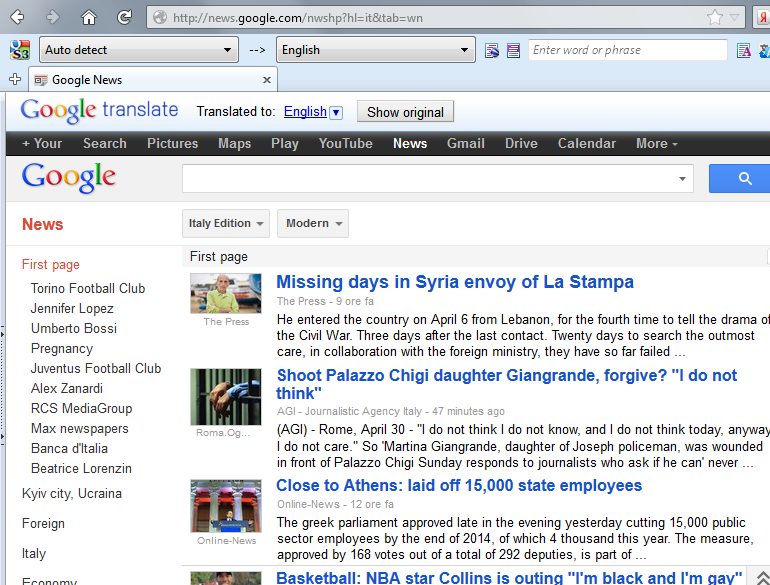Click the English translated-to link
Screen dimensions: 770x585
[305, 112]
